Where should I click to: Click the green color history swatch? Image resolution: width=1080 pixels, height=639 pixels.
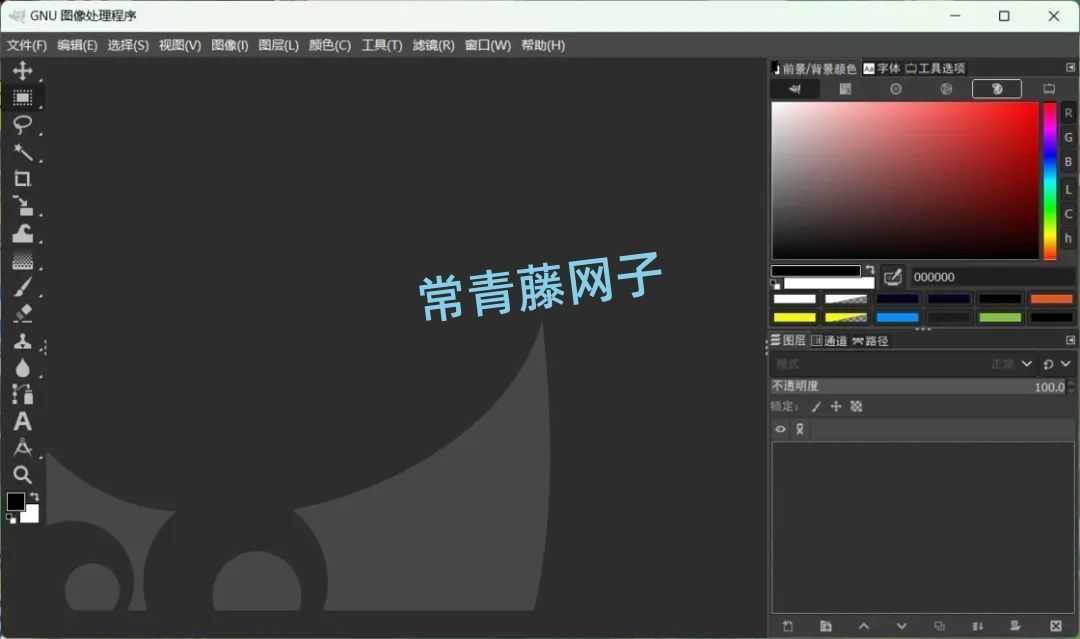click(999, 317)
